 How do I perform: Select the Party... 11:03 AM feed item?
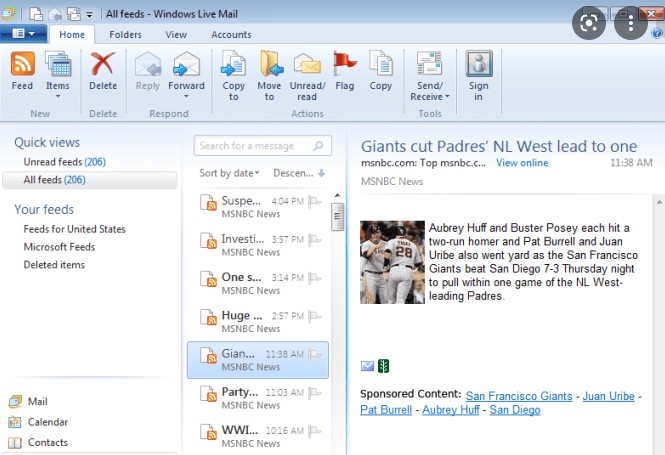tap(258, 398)
